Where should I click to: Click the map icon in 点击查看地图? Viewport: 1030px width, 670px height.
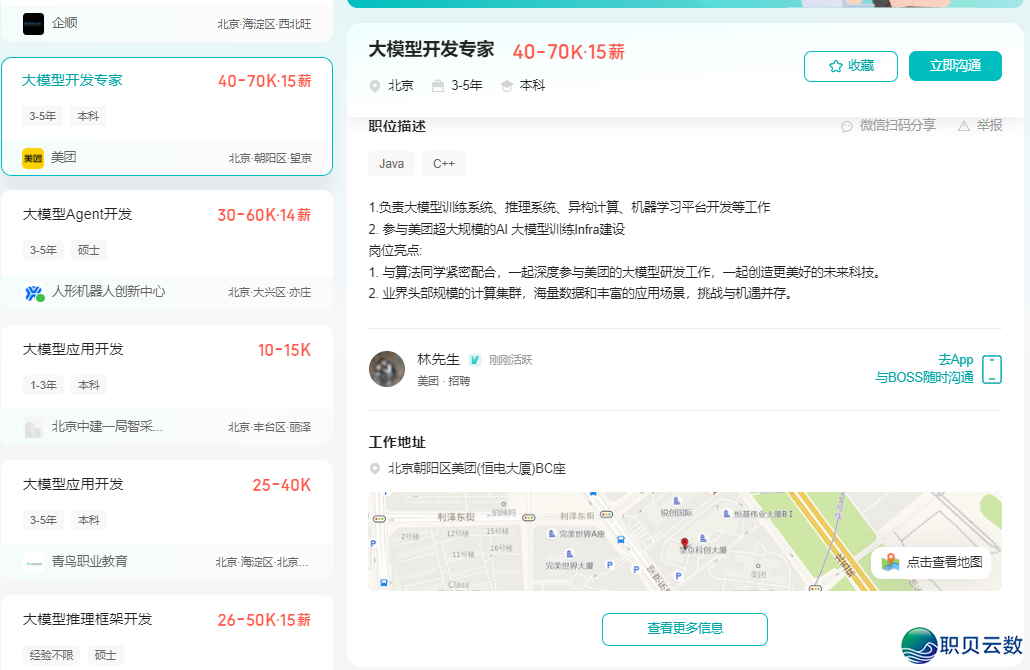click(x=890, y=562)
